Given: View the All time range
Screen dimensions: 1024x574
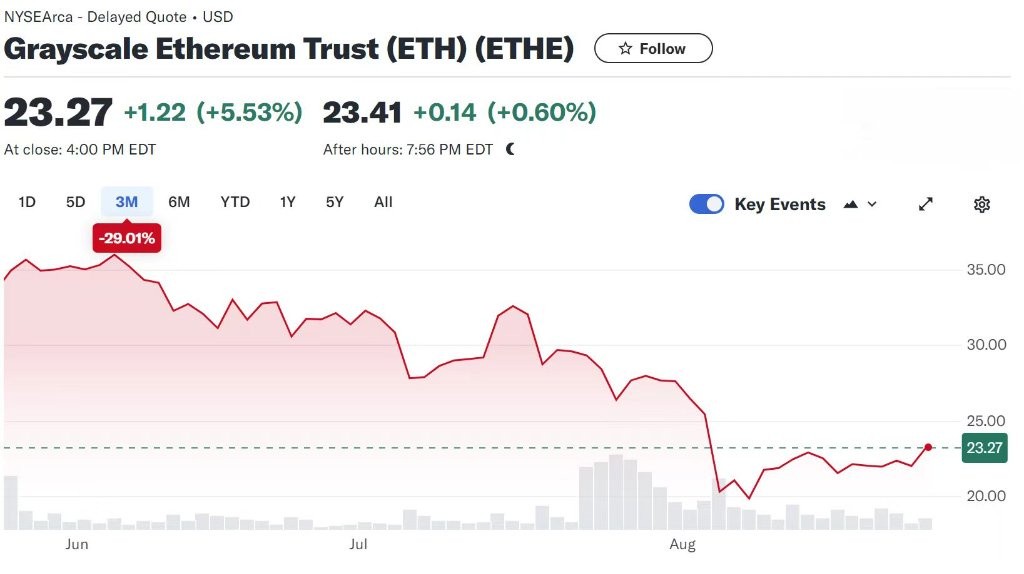Looking at the screenshot, I should pyautogui.click(x=383, y=202).
